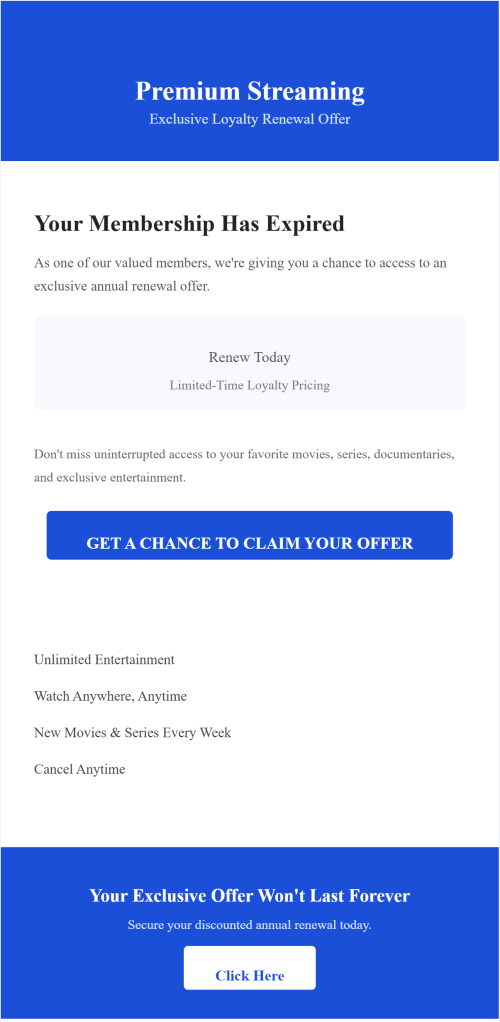Viewport: 500px width, 1022px height.
Task: Click the Cancel Anytime feature line
Action: click(80, 769)
